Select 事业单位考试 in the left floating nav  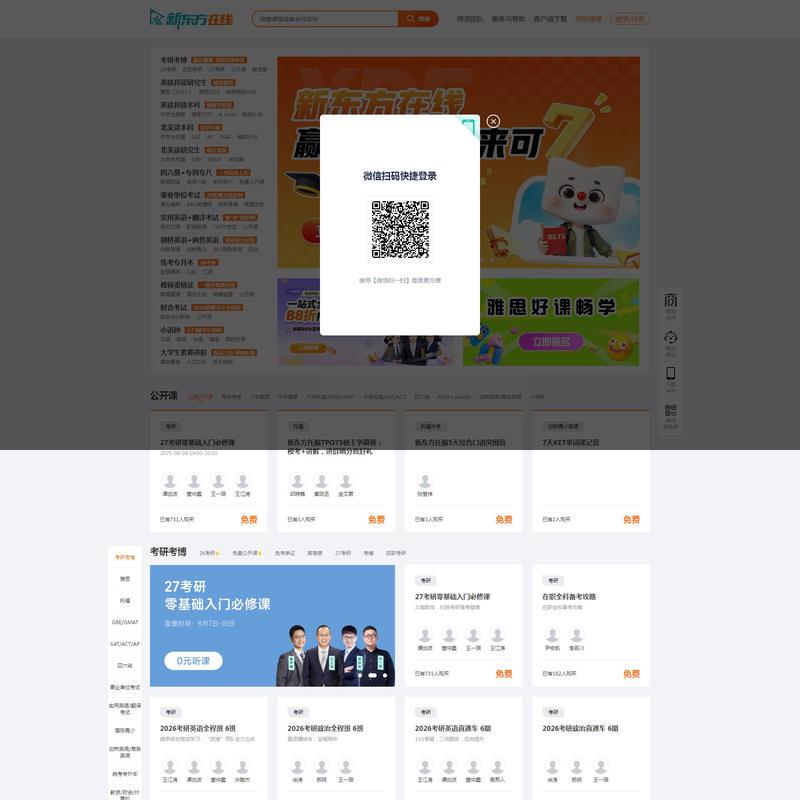125,687
